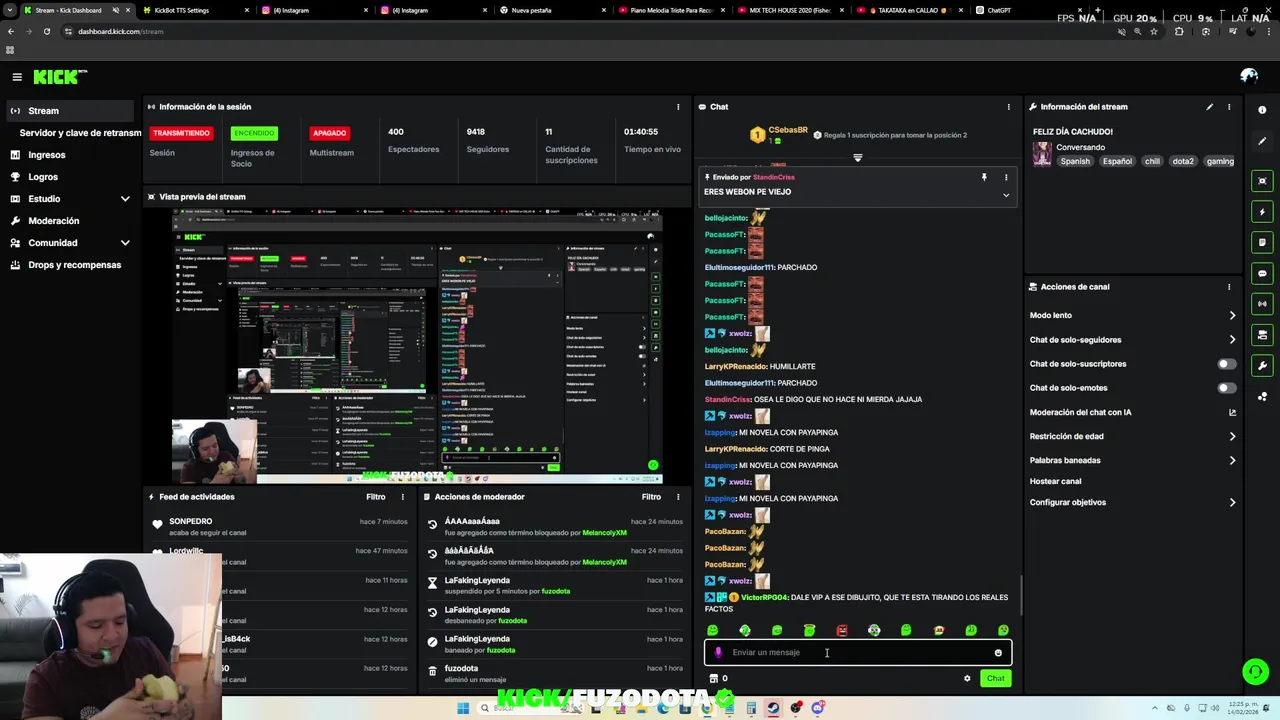Toggle stream preview widget in right toolbar
Screen dimensions: 1280x720
pyautogui.click(x=1262, y=181)
